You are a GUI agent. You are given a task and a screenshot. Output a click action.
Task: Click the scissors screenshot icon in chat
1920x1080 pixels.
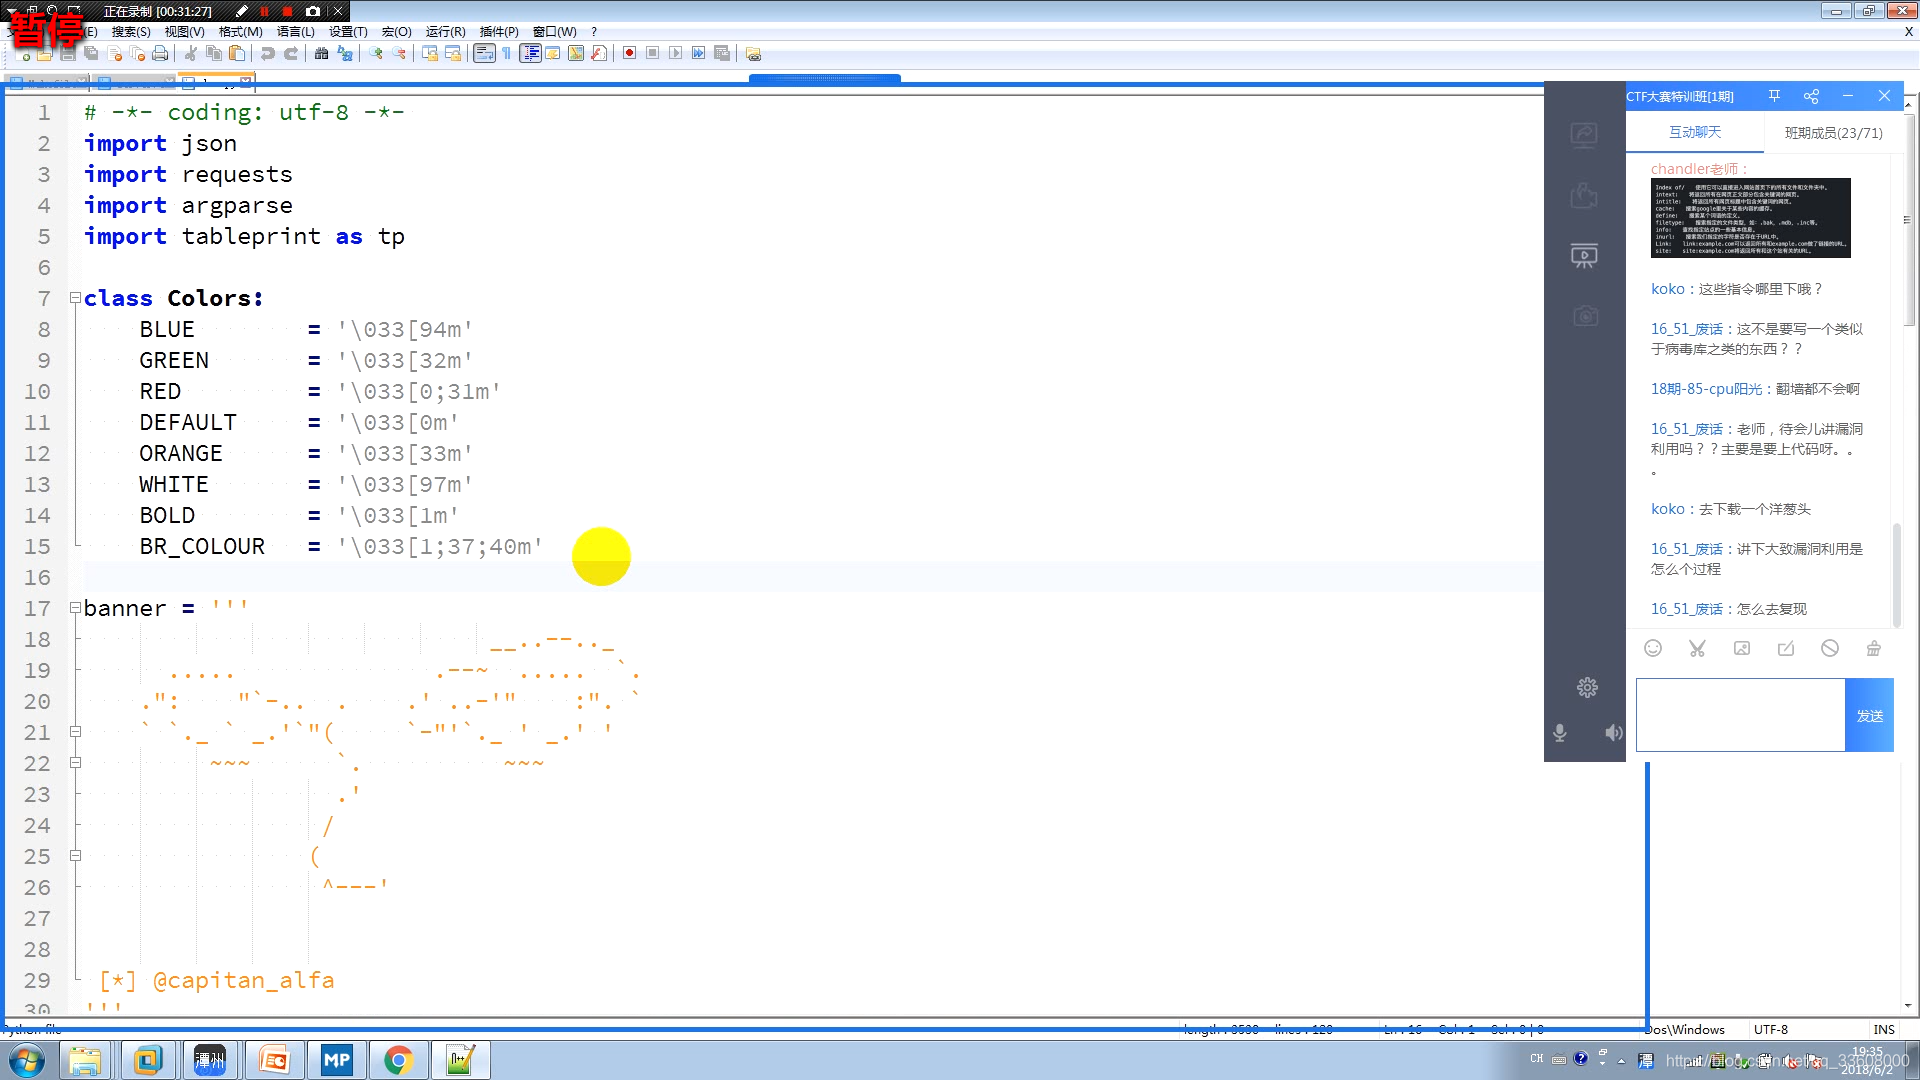coord(1697,648)
